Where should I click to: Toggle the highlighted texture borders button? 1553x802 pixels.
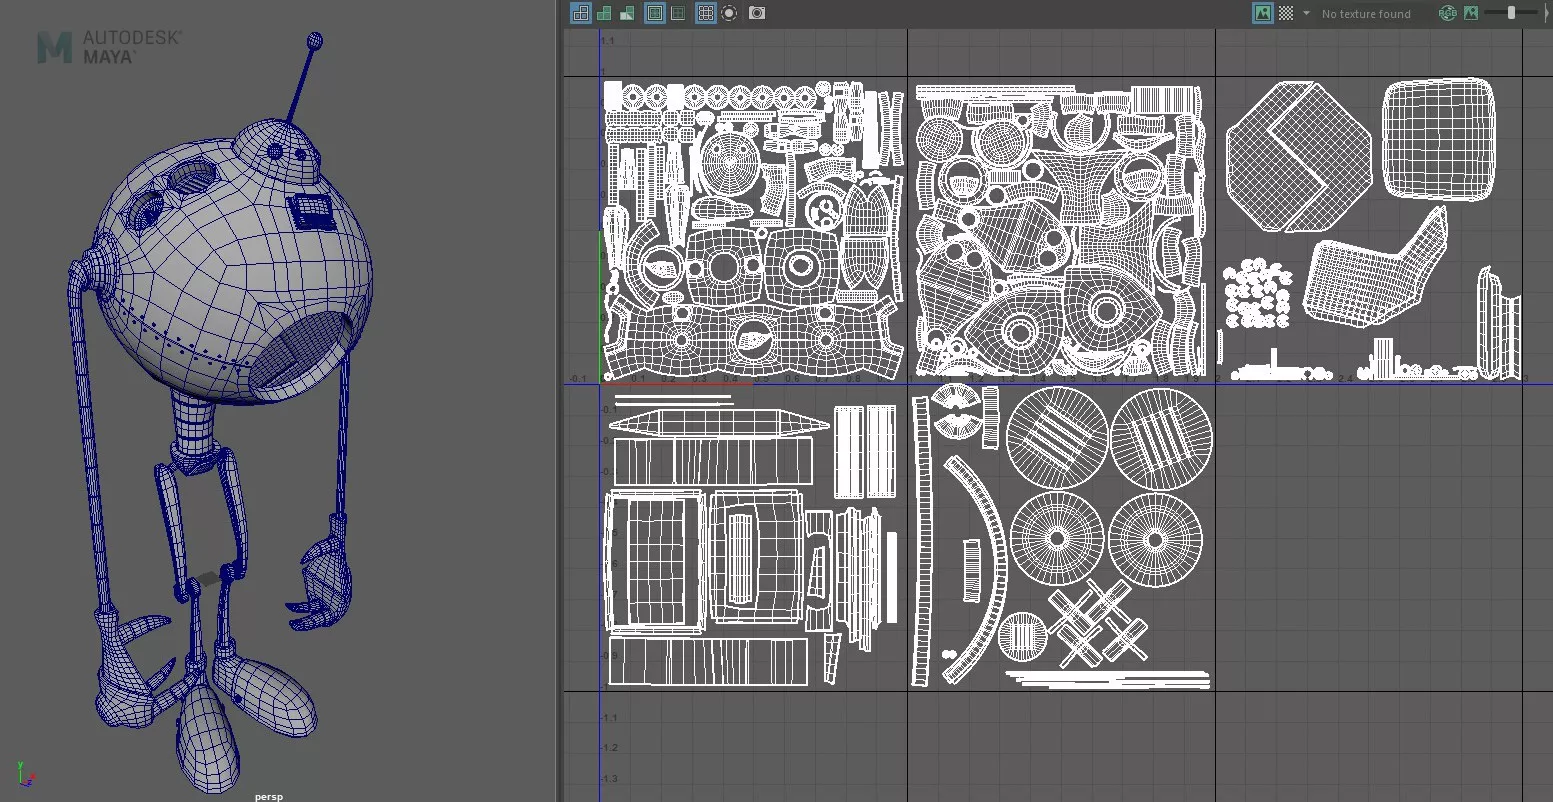[x=655, y=13]
